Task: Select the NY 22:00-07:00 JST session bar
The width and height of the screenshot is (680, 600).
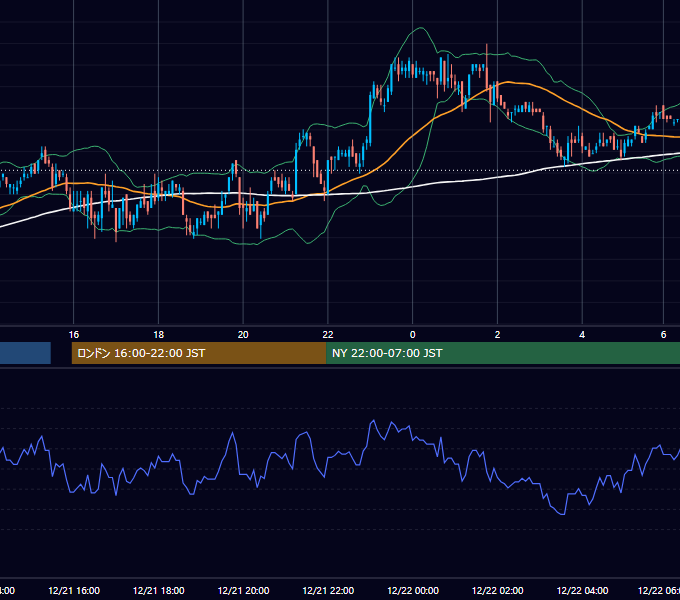Action: [x=503, y=353]
